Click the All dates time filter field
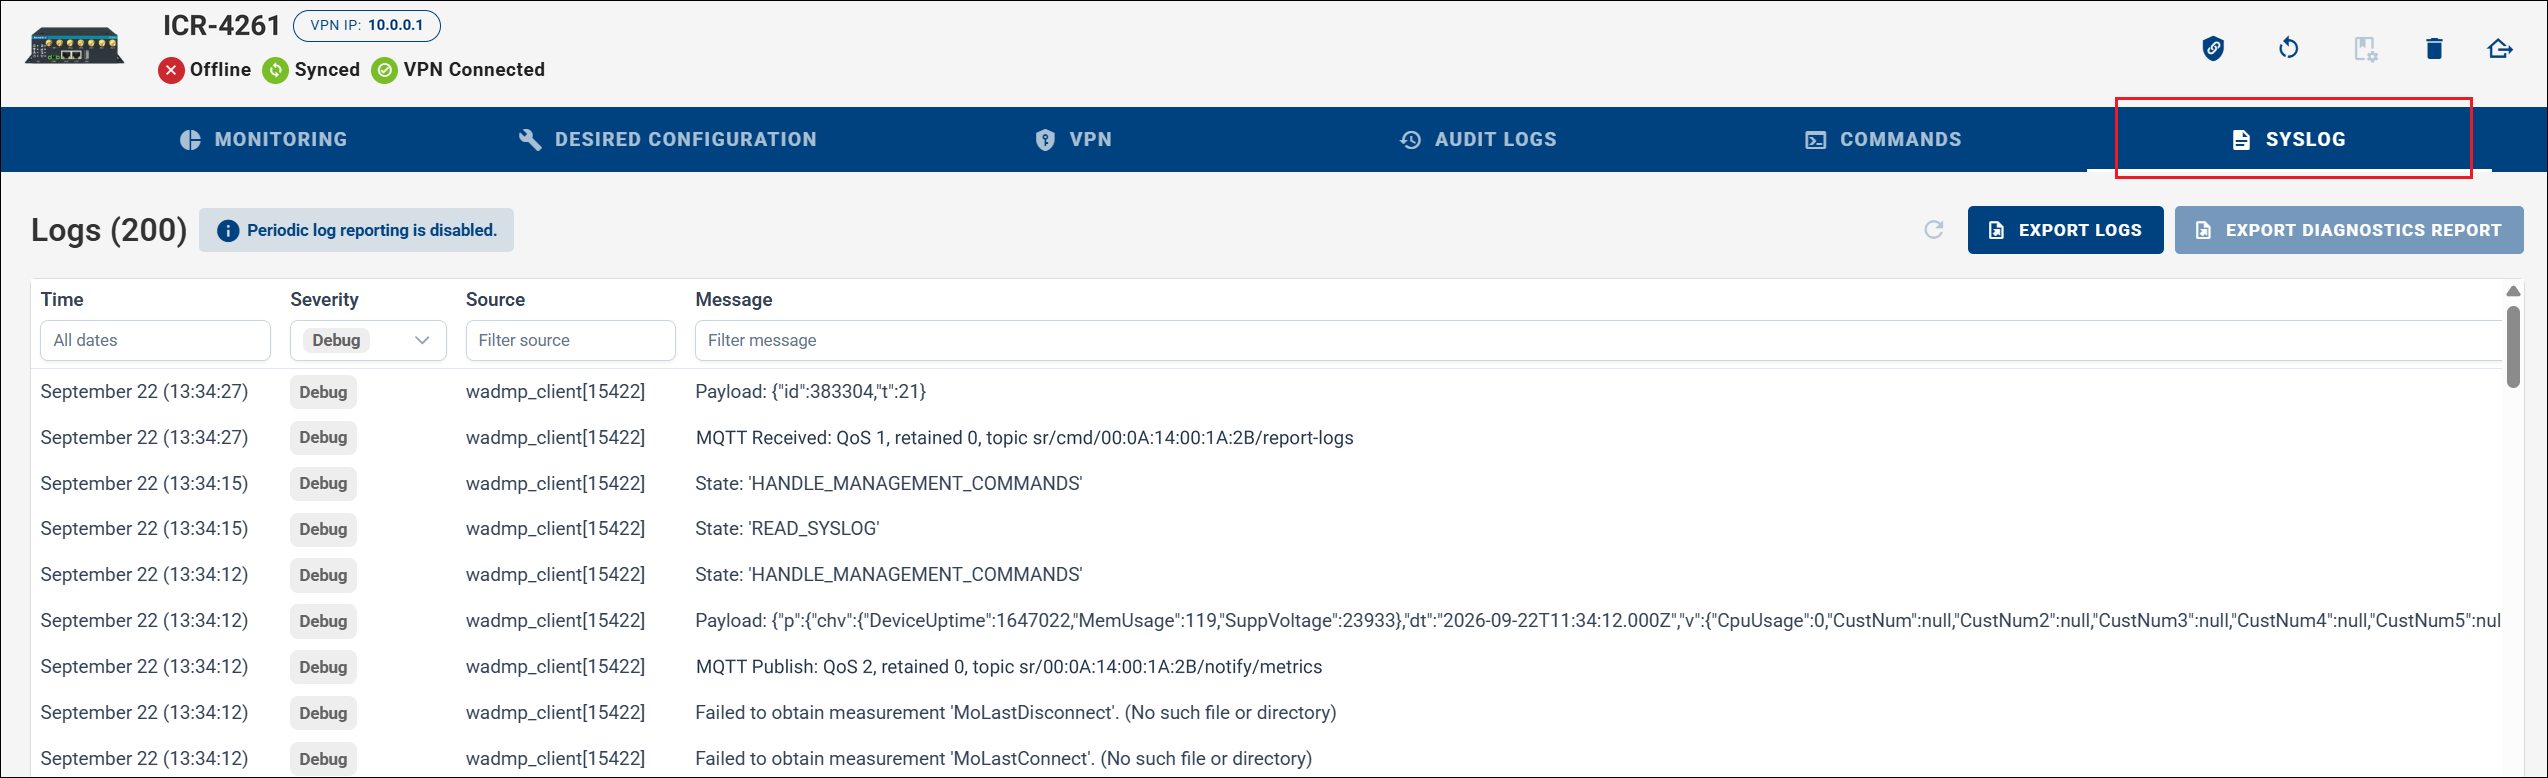This screenshot has width=2548, height=778. click(x=155, y=340)
